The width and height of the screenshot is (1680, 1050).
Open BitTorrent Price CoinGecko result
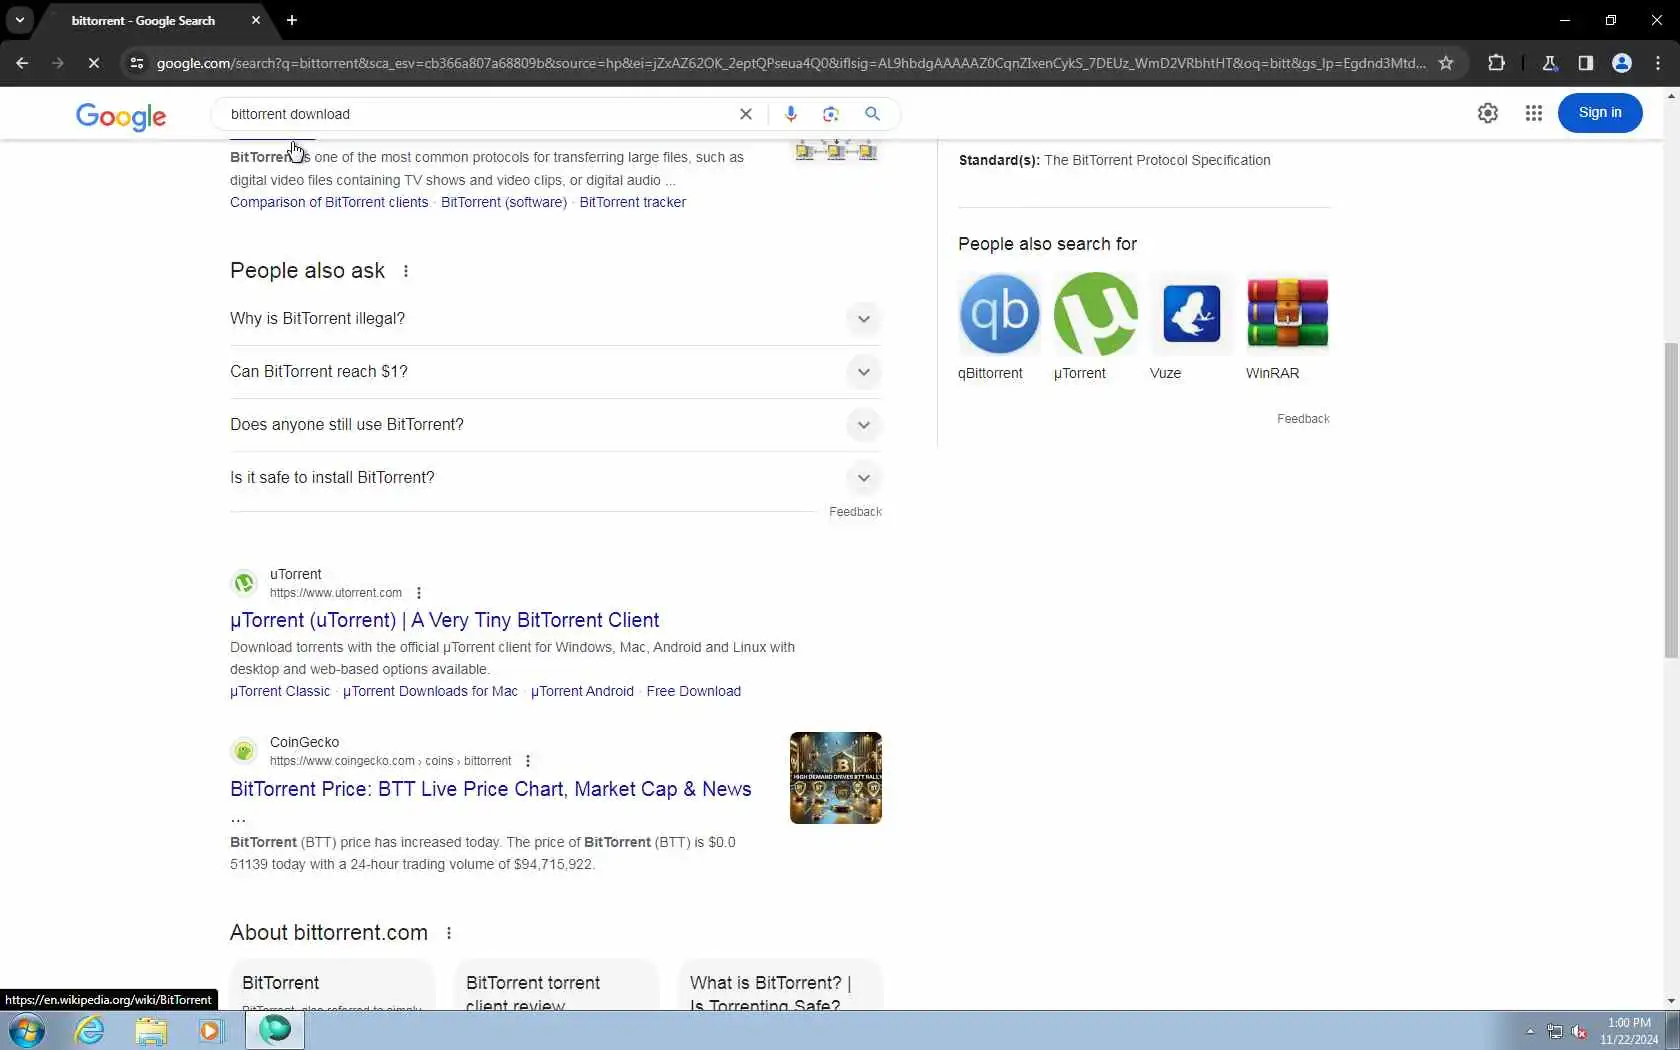pyautogui.click(x=491, y=789)
